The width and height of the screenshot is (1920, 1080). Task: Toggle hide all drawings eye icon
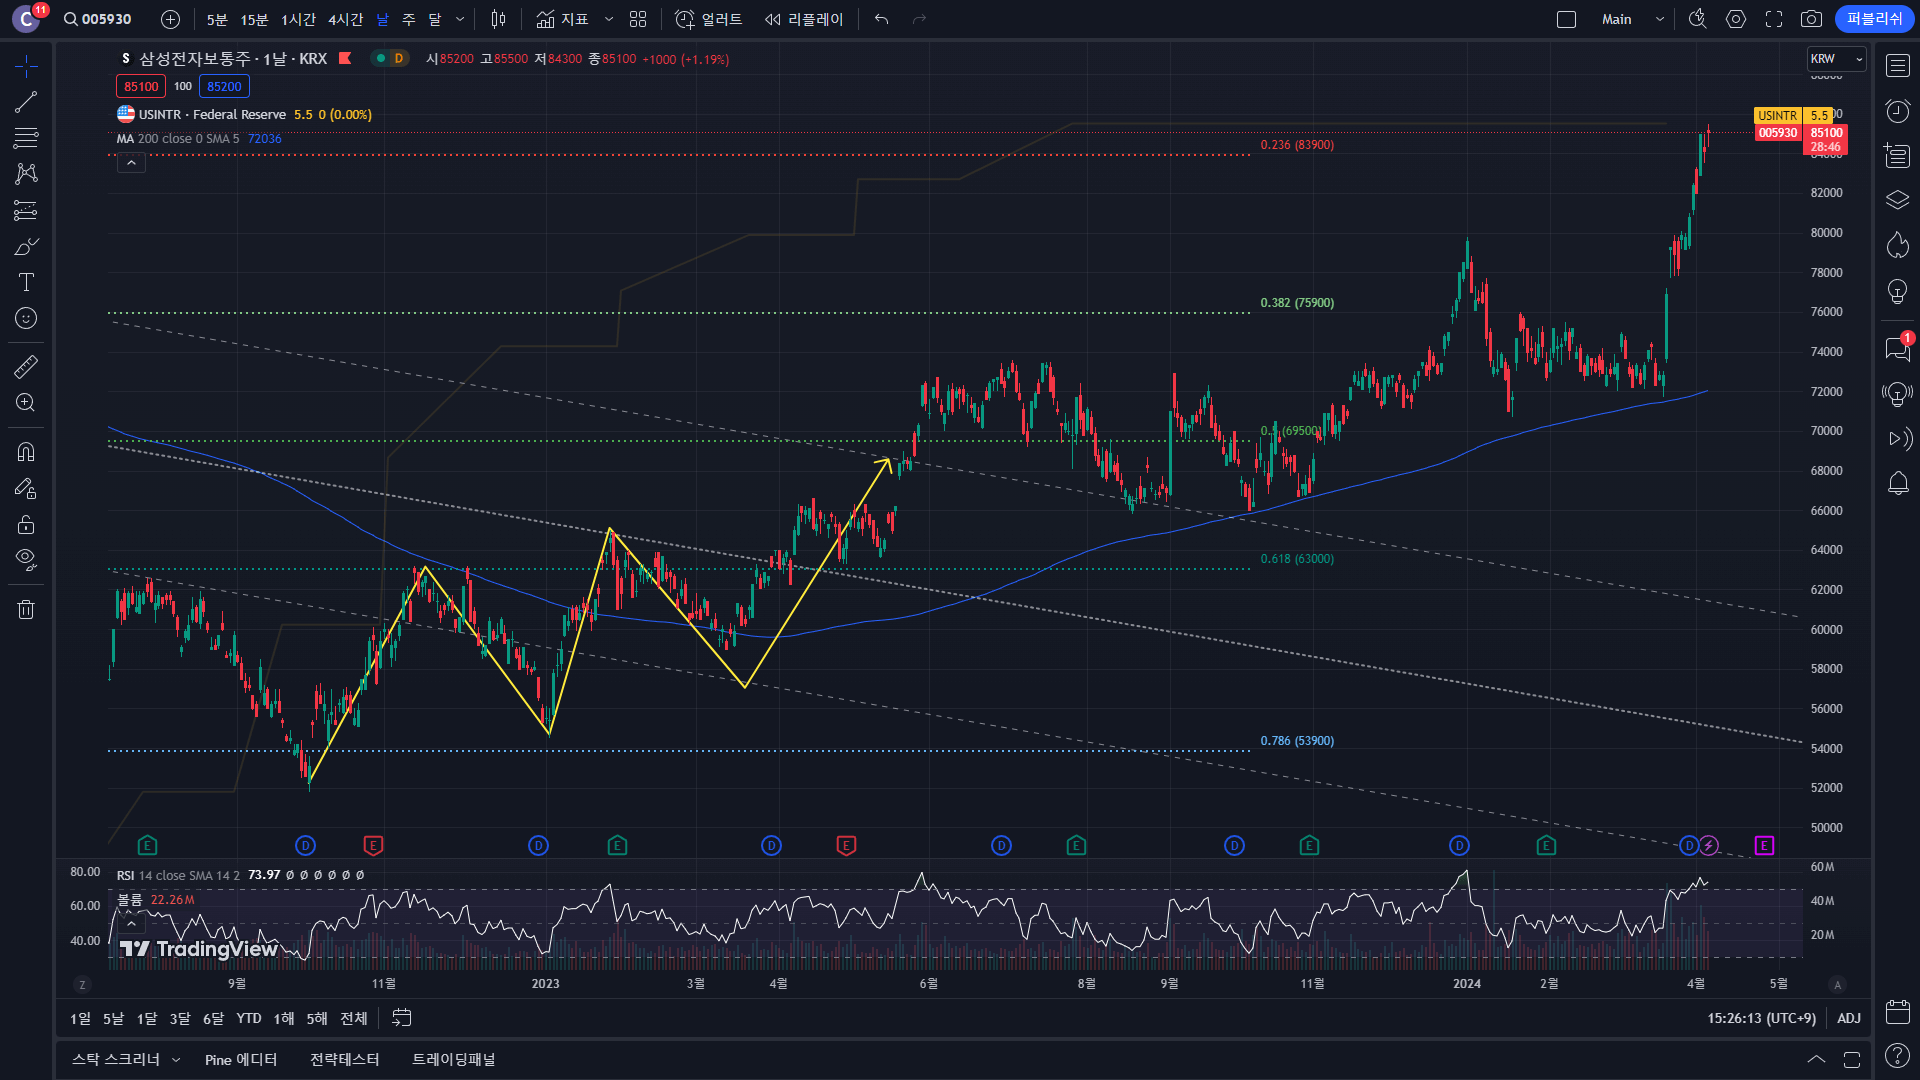coord(26,559)
